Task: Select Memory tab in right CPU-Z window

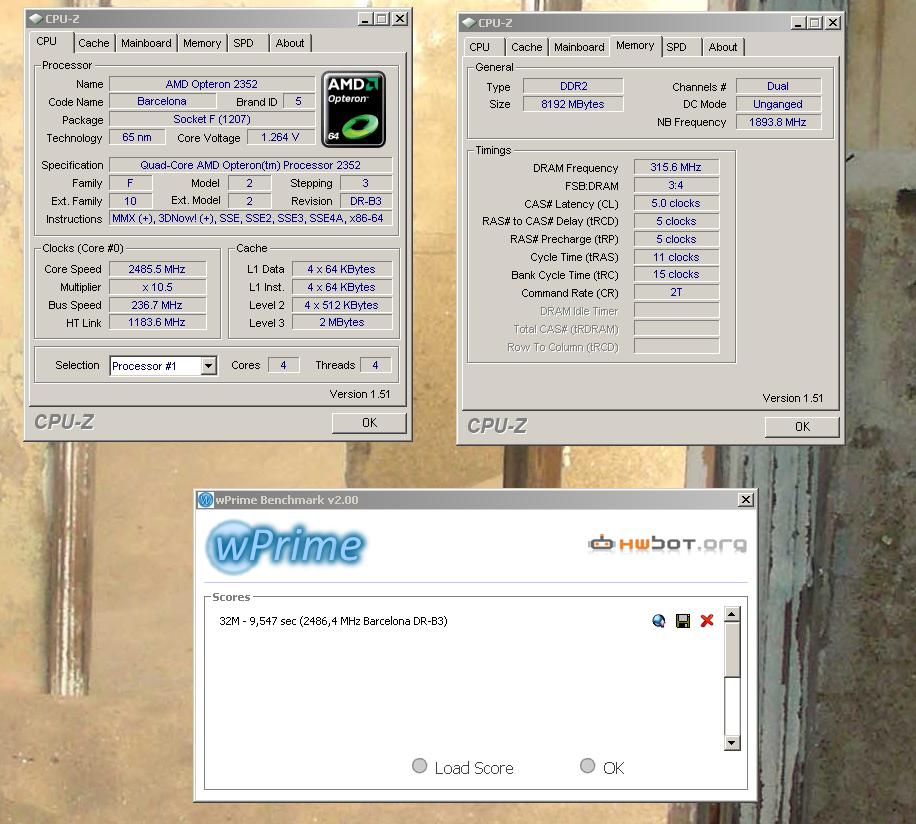Action: click(635, 46)
